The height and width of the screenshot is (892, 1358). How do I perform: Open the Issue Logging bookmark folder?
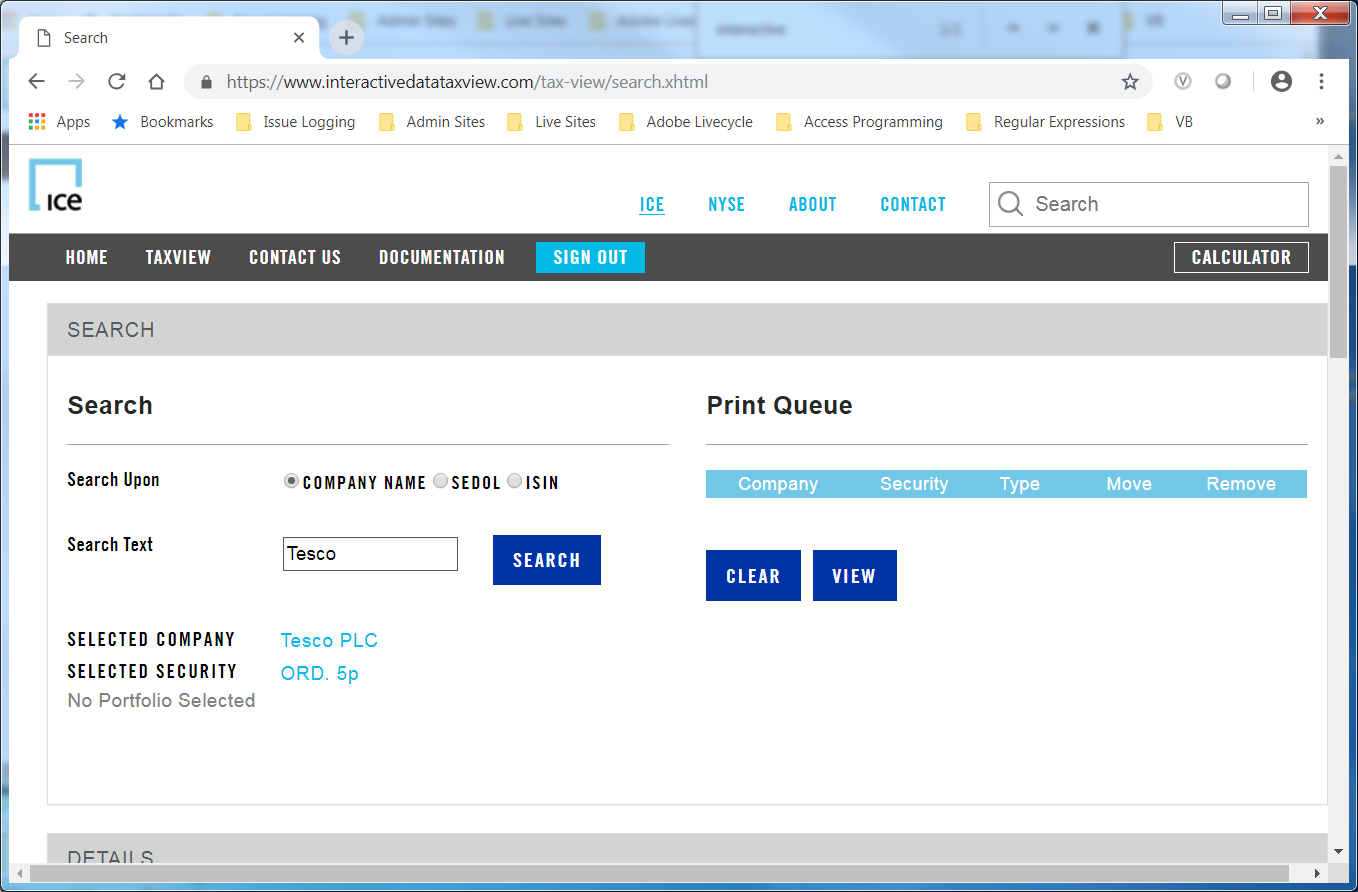296,122
